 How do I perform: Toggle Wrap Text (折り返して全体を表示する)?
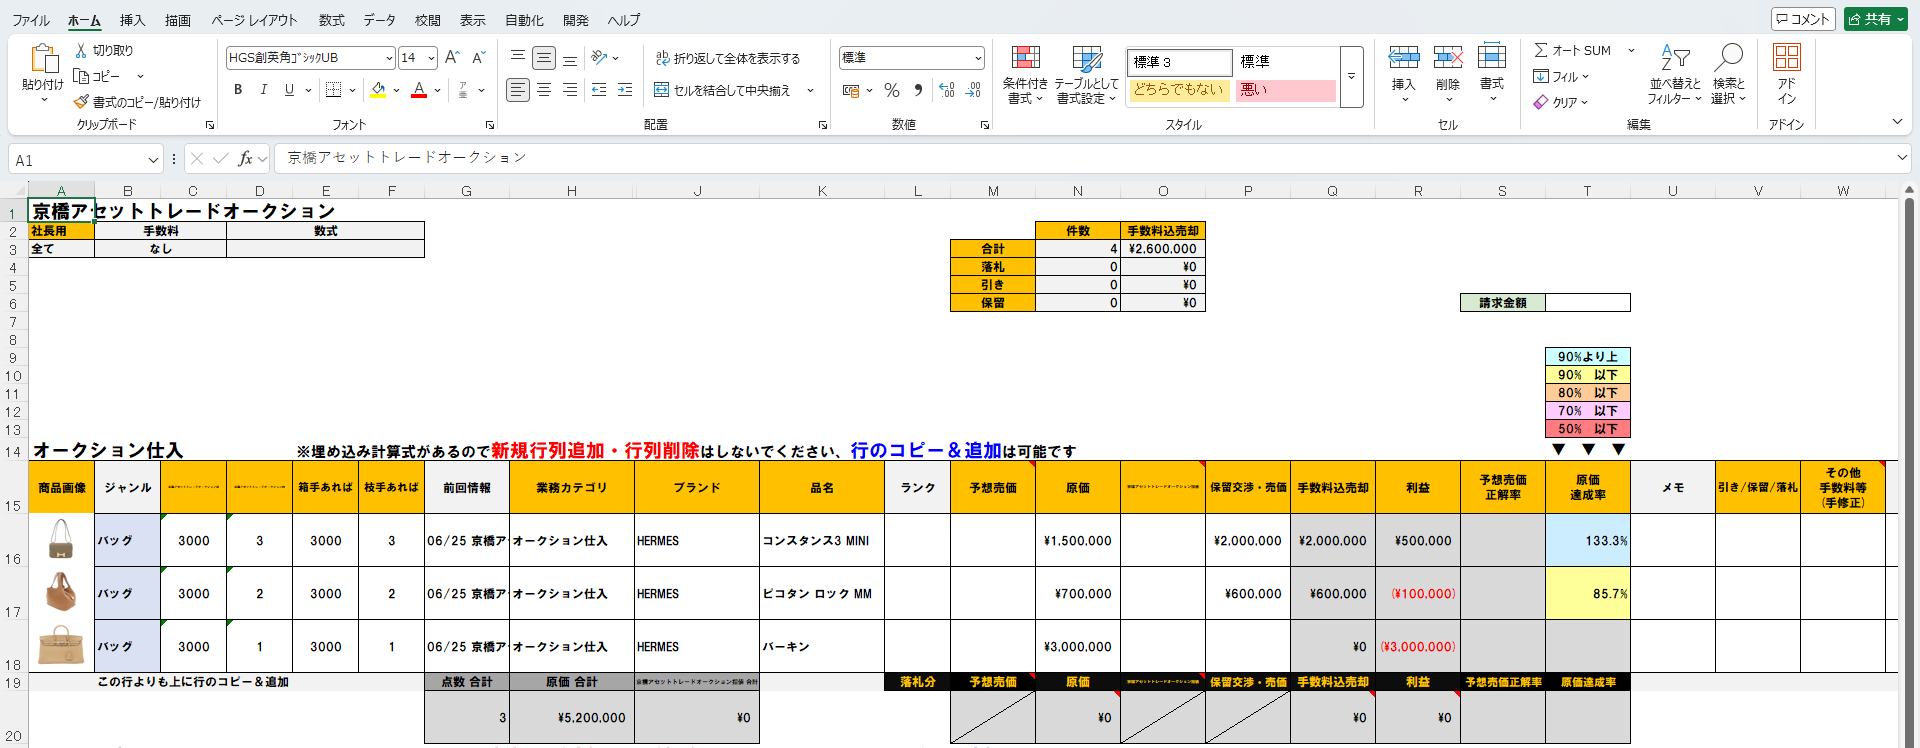728,58
